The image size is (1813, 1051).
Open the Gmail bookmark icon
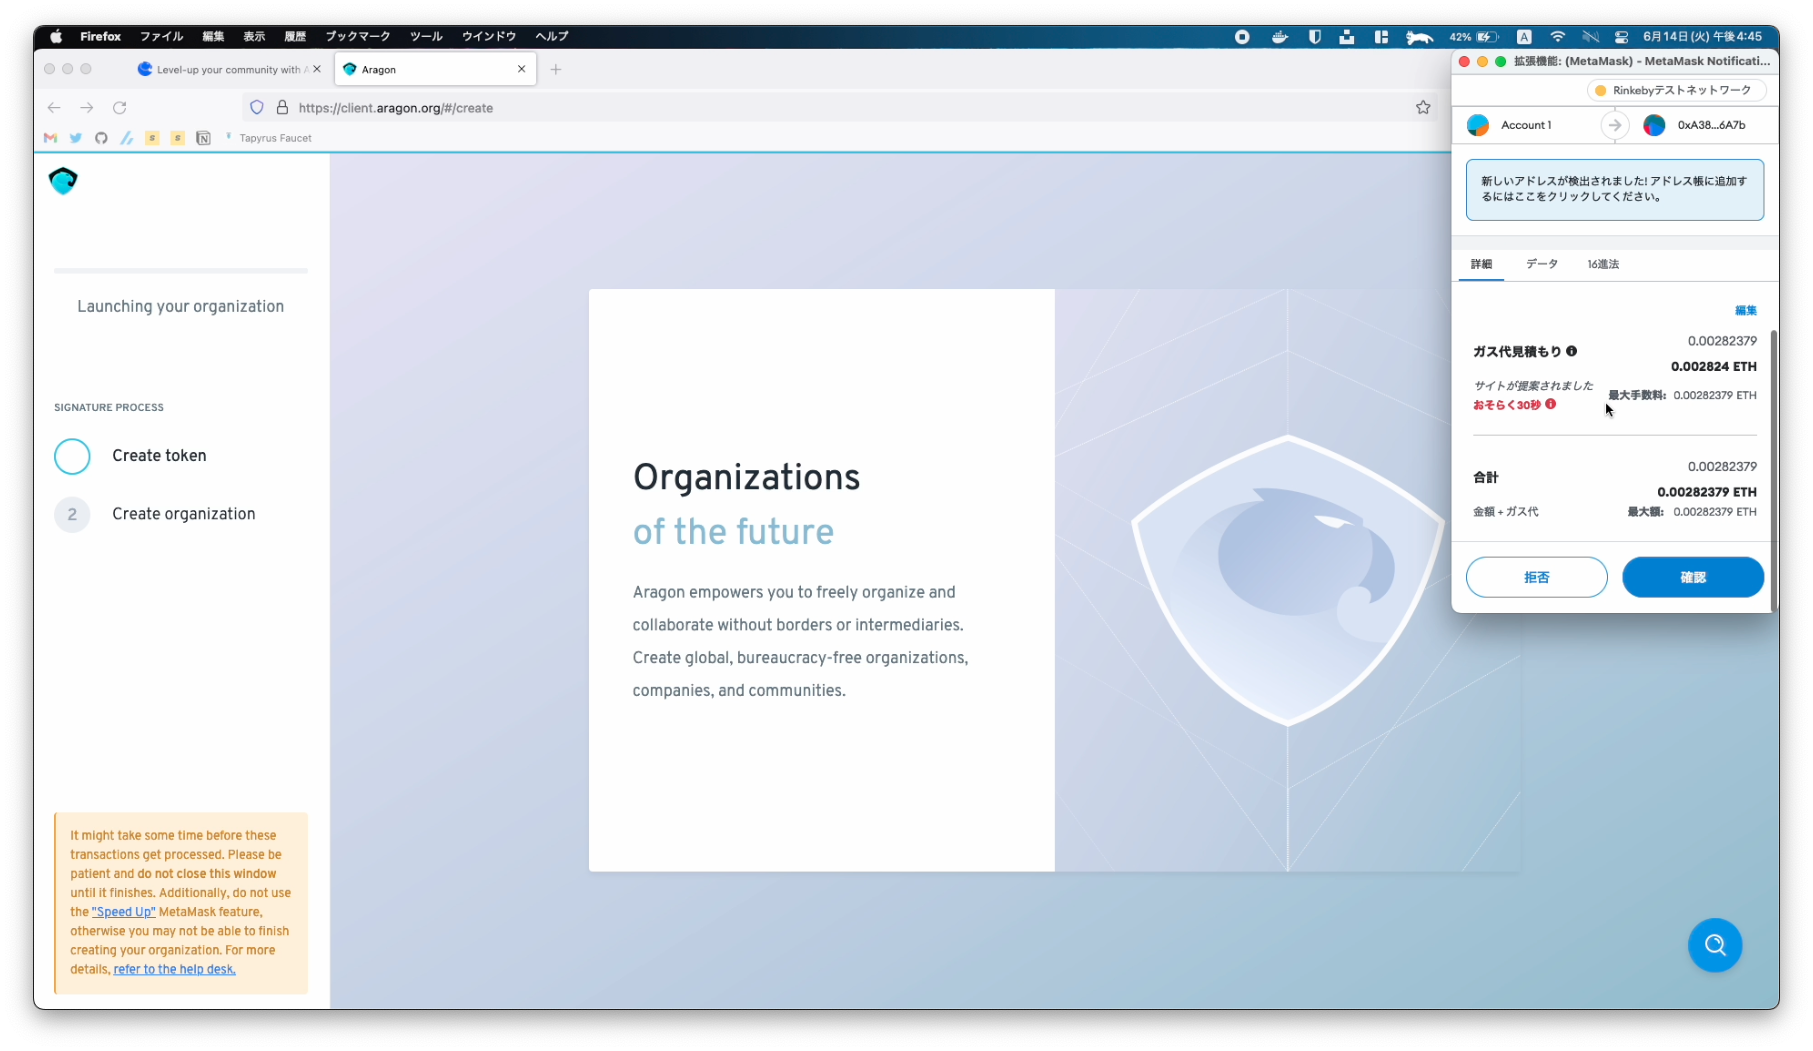coord(50,138)
